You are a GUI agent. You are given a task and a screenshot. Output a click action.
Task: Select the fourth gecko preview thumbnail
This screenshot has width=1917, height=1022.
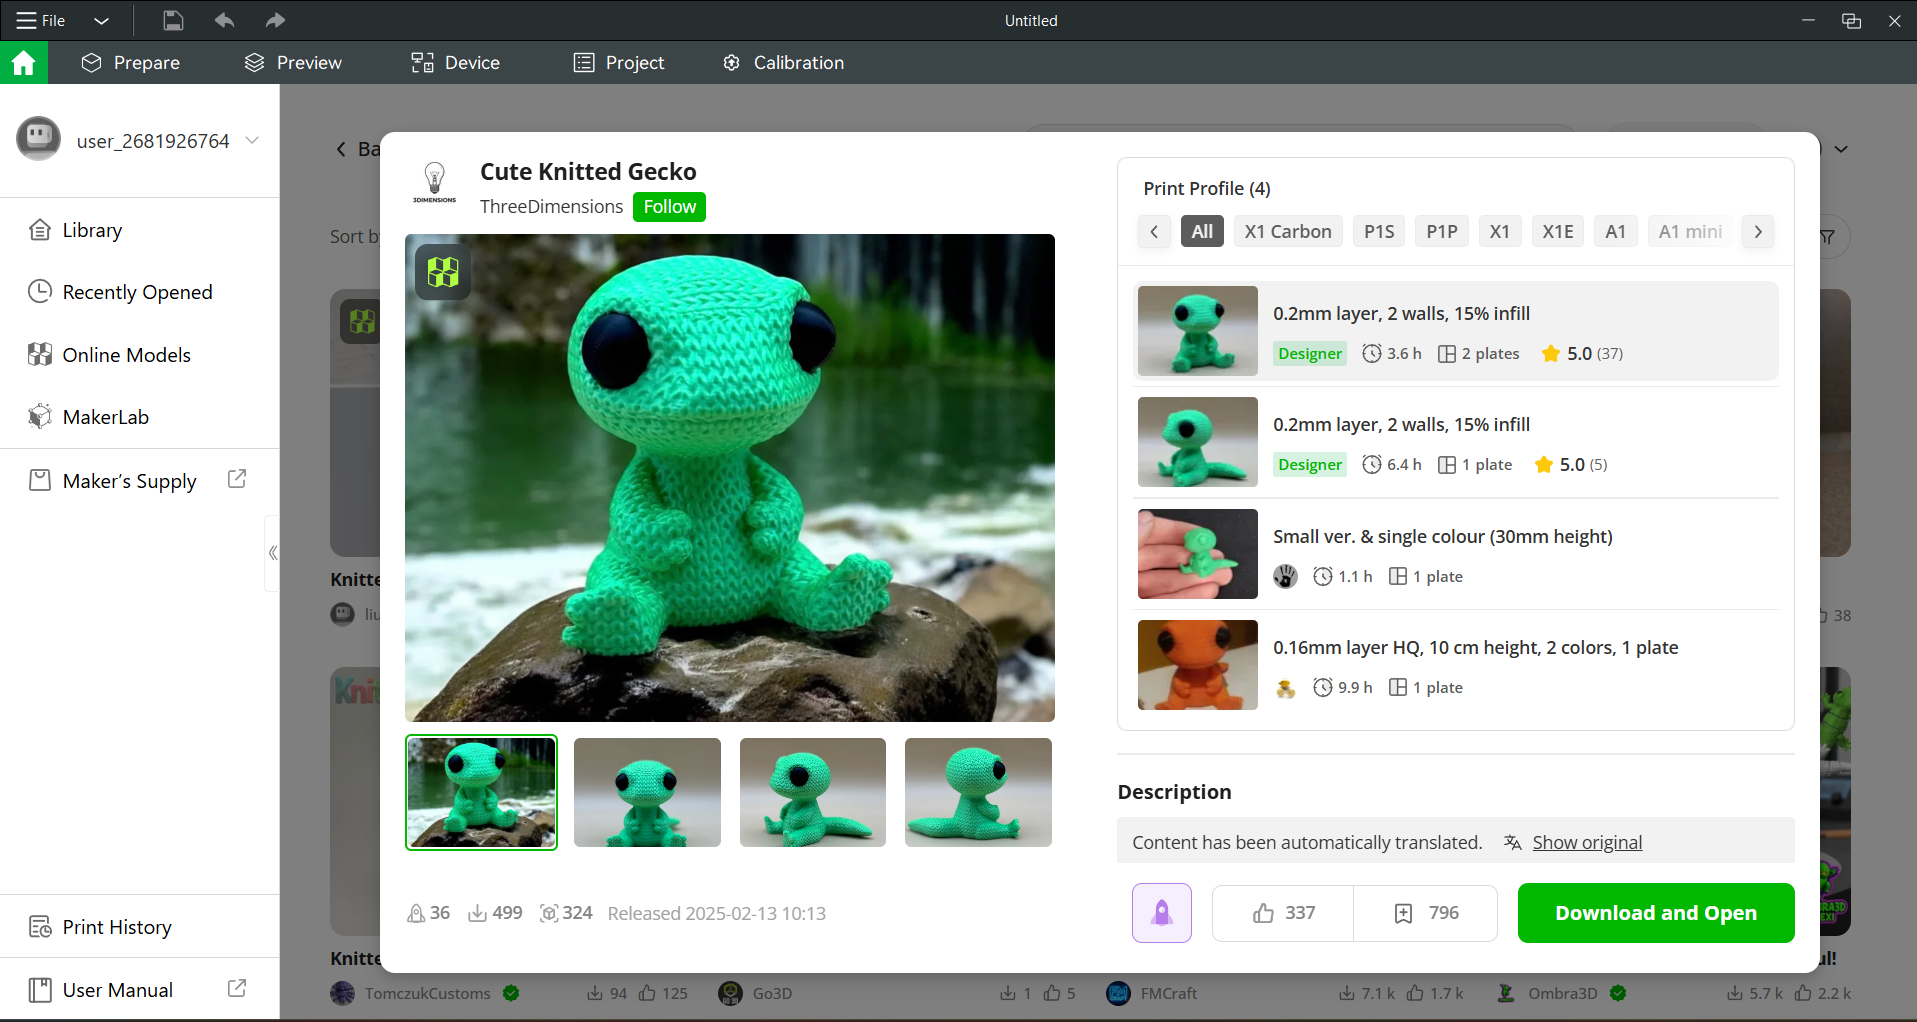(x=978, y=793)
